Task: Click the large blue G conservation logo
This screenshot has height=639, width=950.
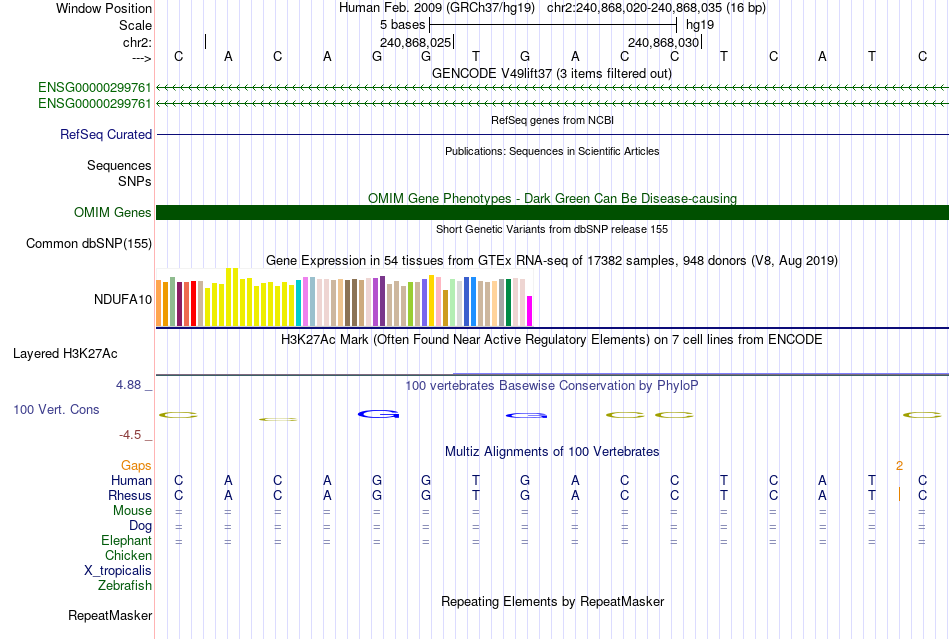Action: [x=378, y=414]
